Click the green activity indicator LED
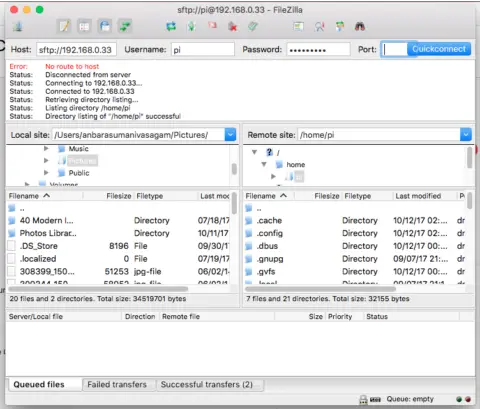The height and width of the screenshot is (409, 480). [459, 399]
